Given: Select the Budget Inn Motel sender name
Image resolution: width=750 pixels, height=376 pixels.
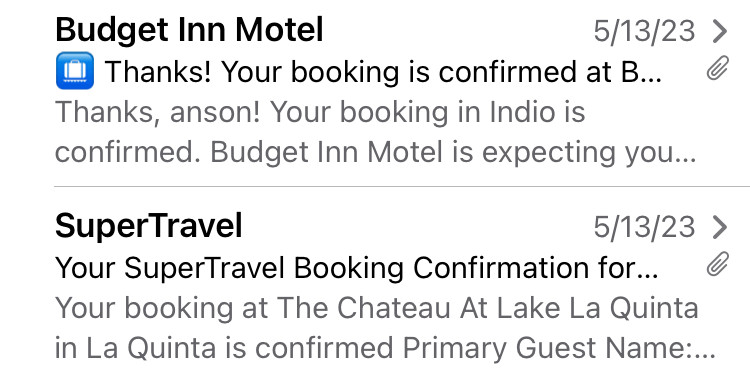Looking at the screenshot, I should pyautogui.click(x=189, y=30).
